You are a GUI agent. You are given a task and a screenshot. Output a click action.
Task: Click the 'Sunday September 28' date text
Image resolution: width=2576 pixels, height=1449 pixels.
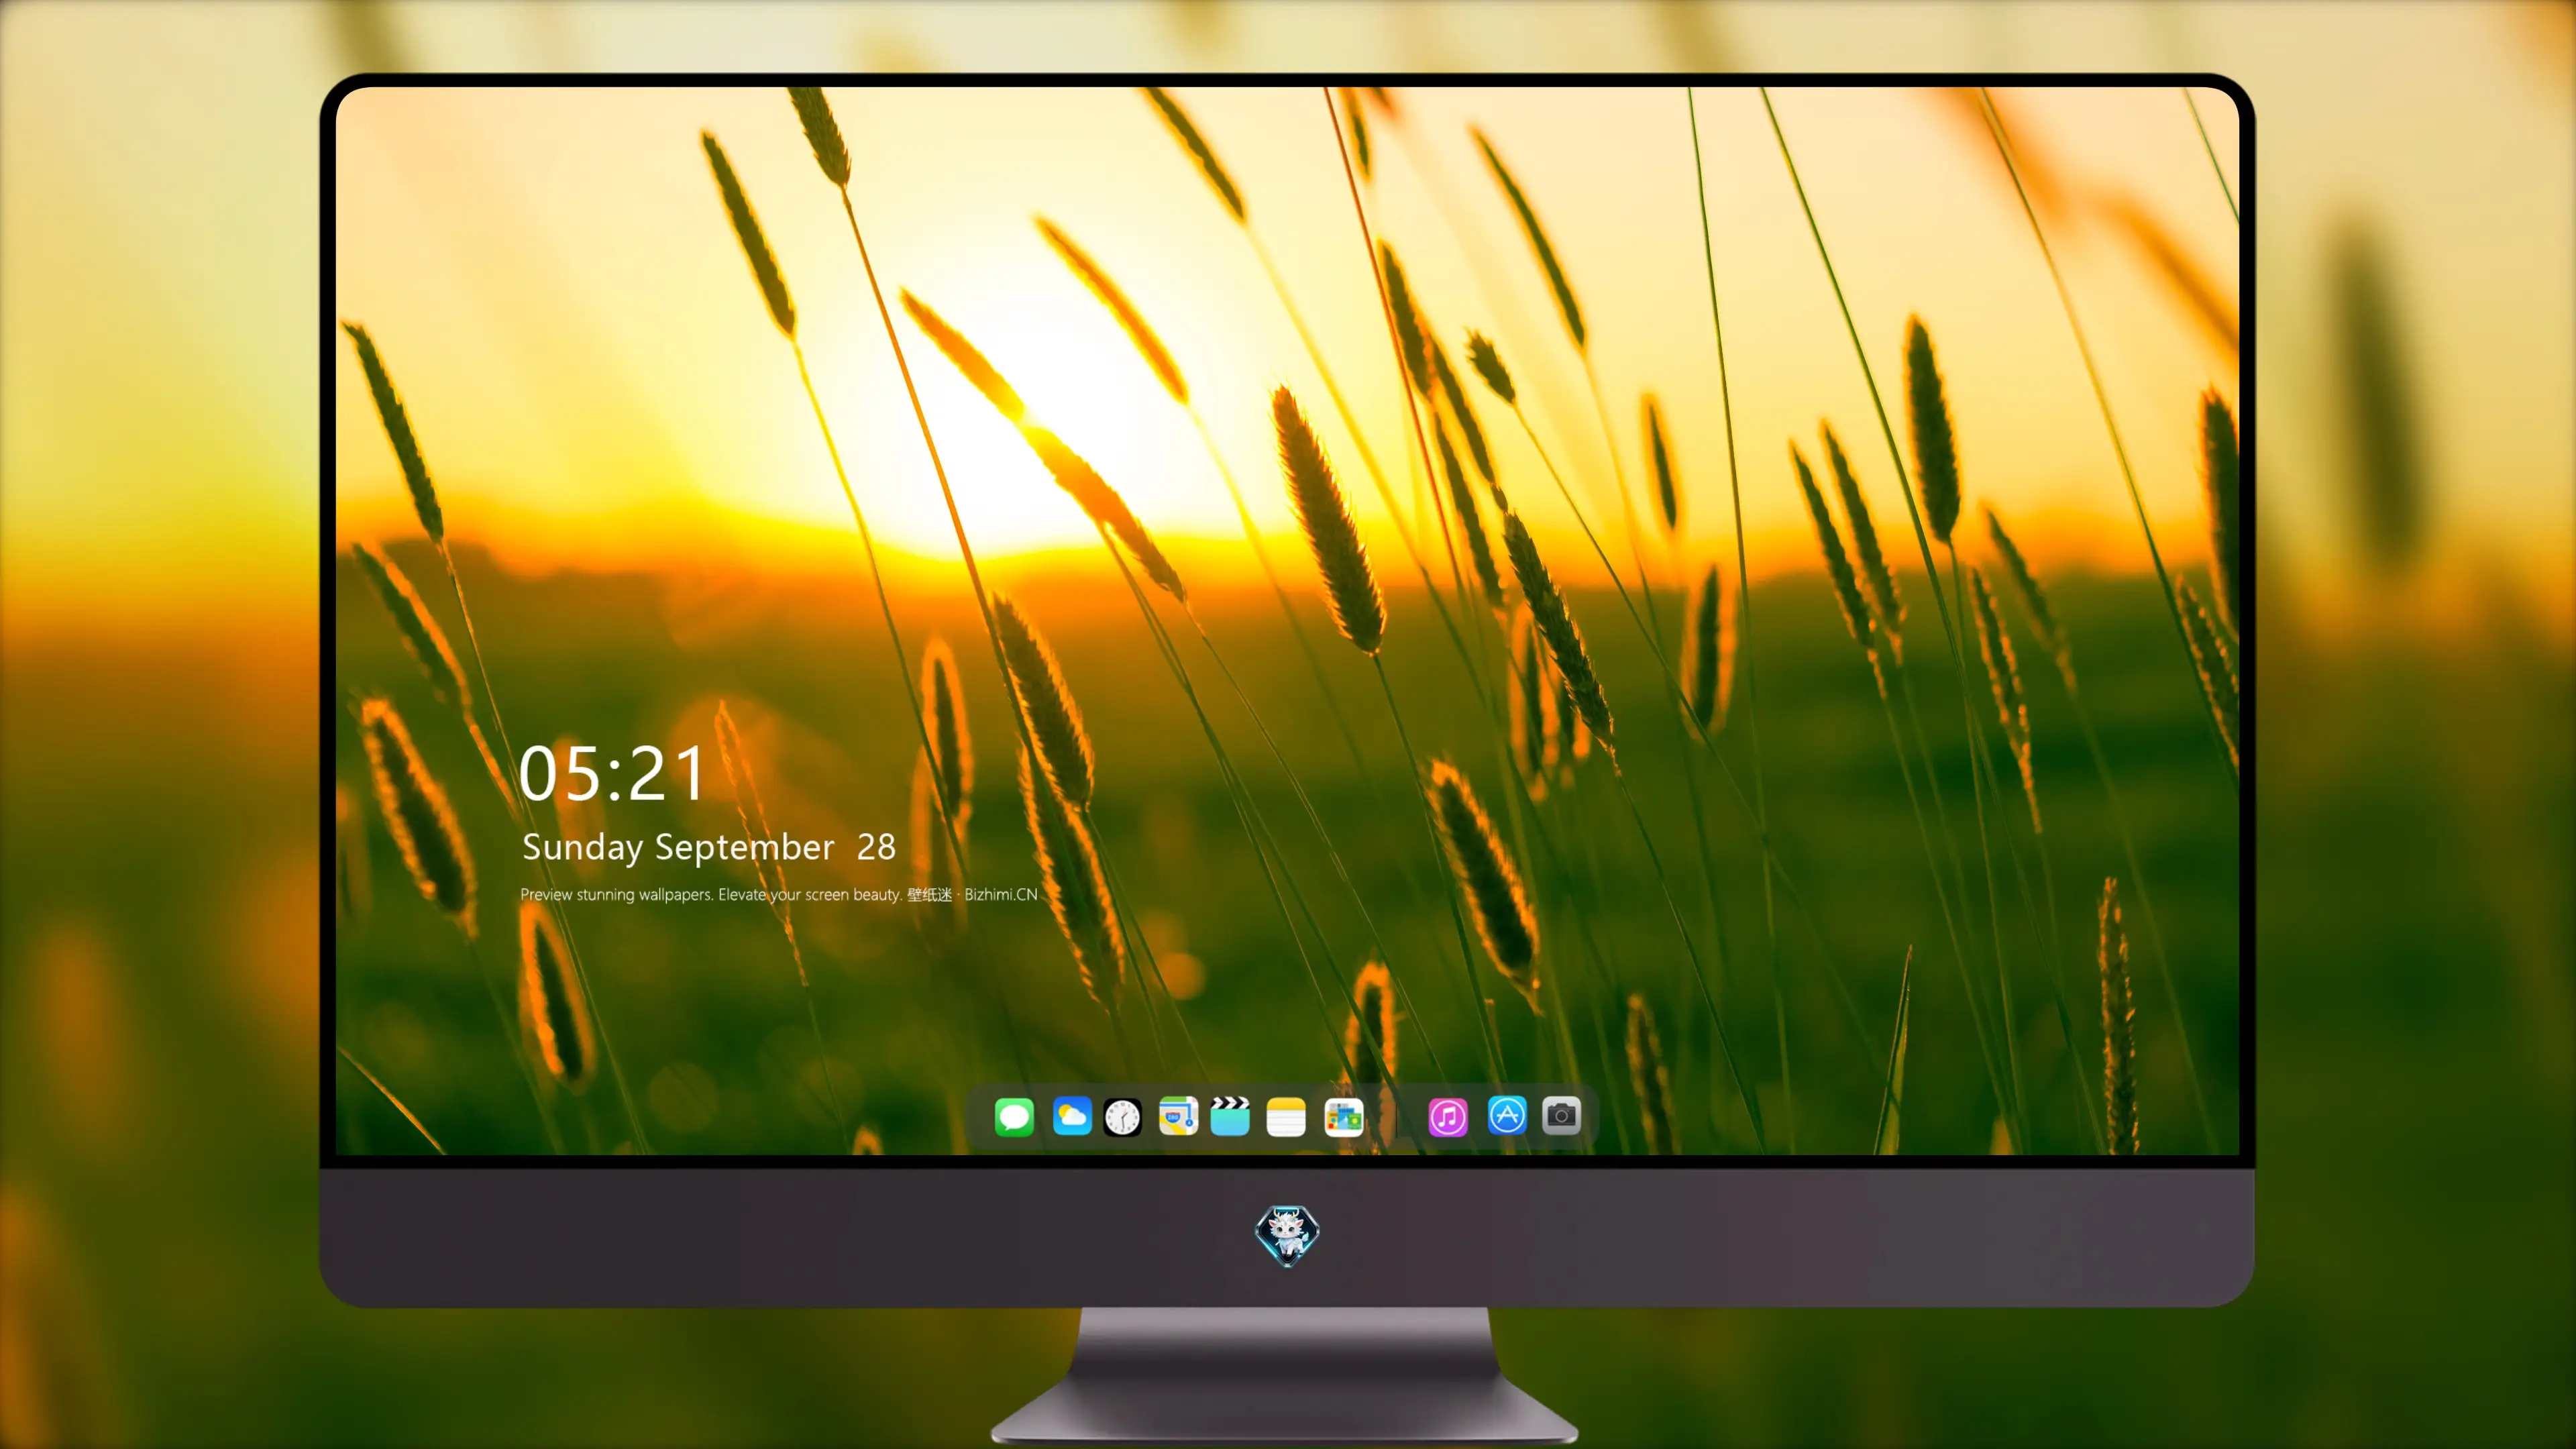708,847
